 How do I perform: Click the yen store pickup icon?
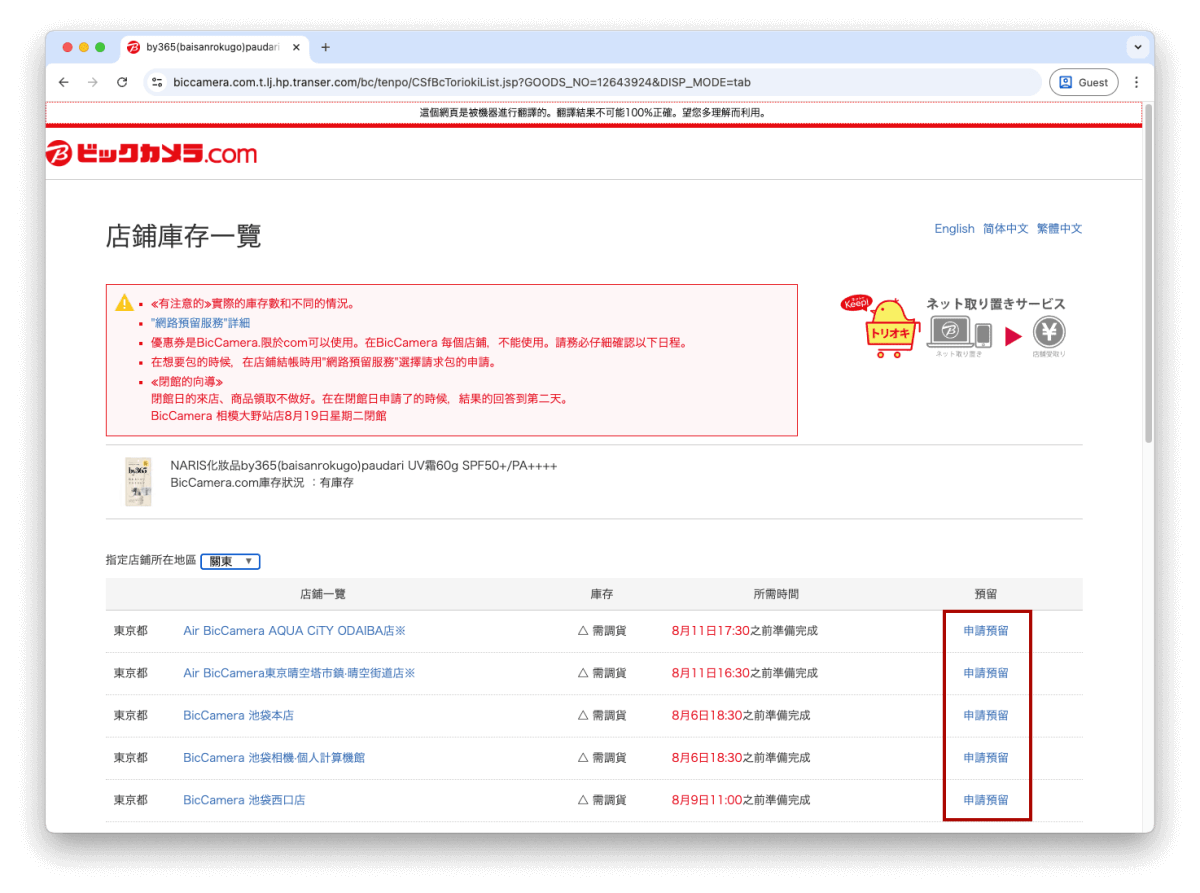point(1049,332)
